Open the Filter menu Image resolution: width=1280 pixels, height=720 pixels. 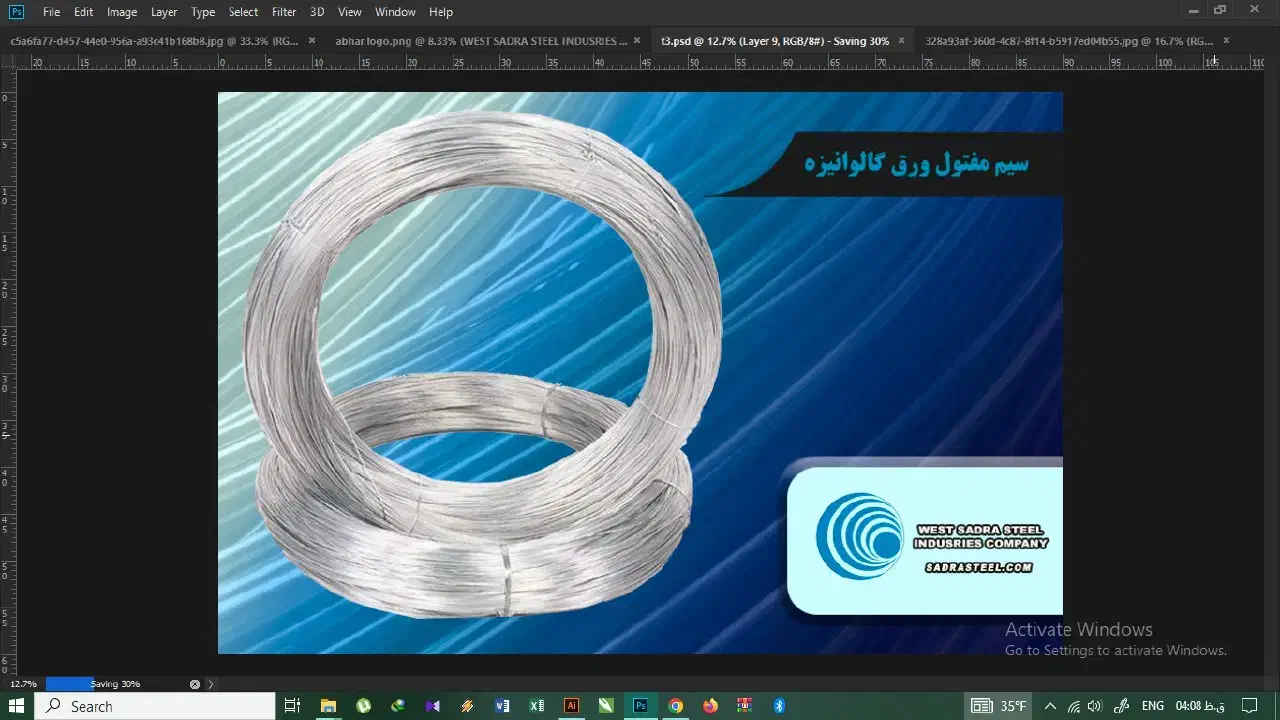coord(284,12)
